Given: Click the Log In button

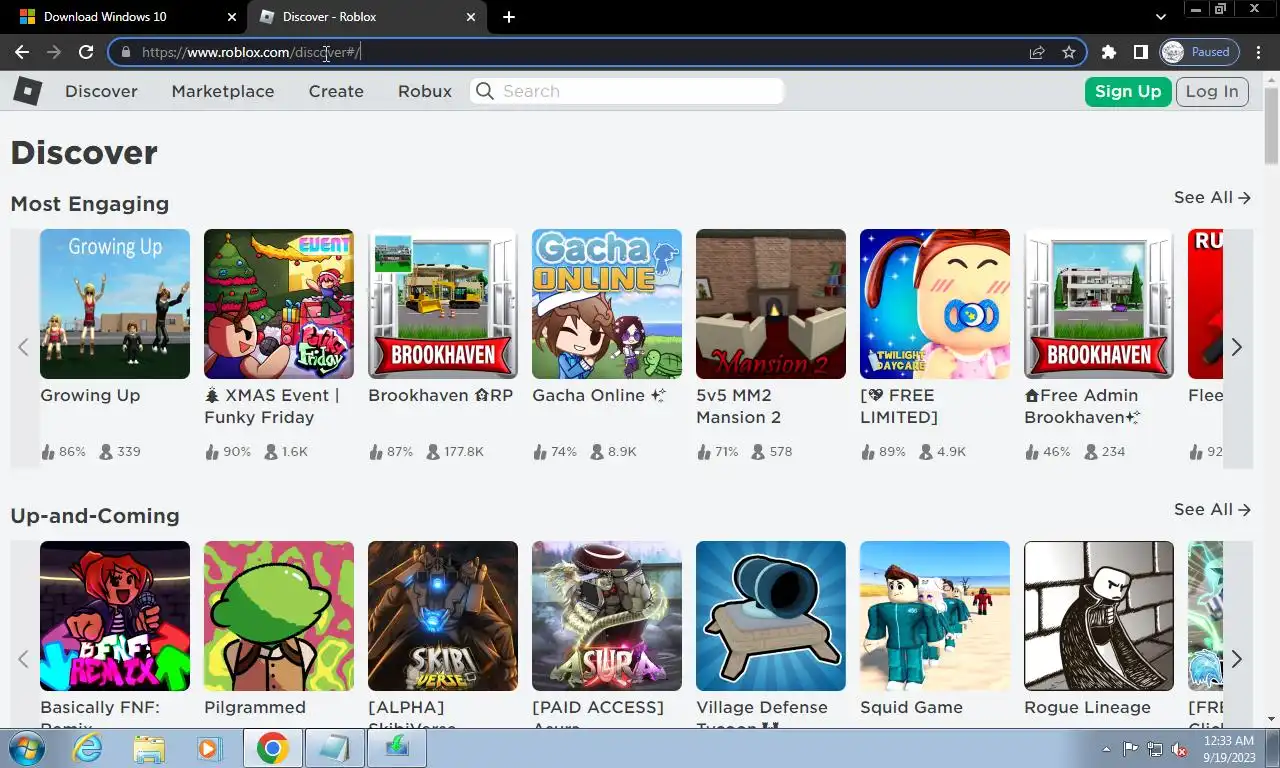Looking at the screenshot, I should click(x=1212, y=91).
